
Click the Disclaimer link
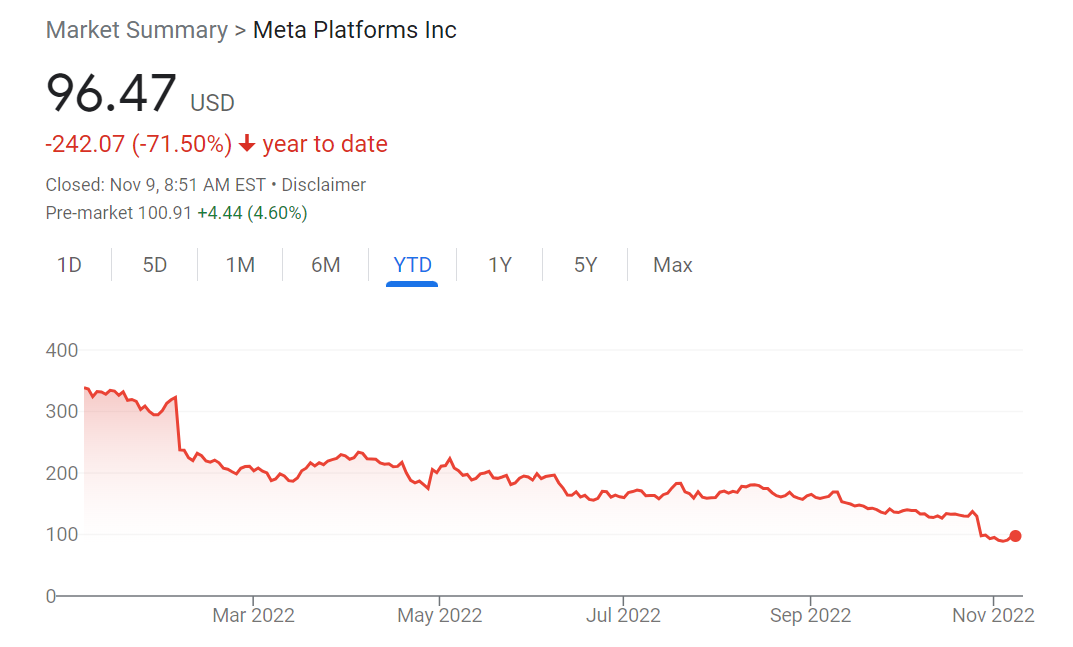[324, 185]
